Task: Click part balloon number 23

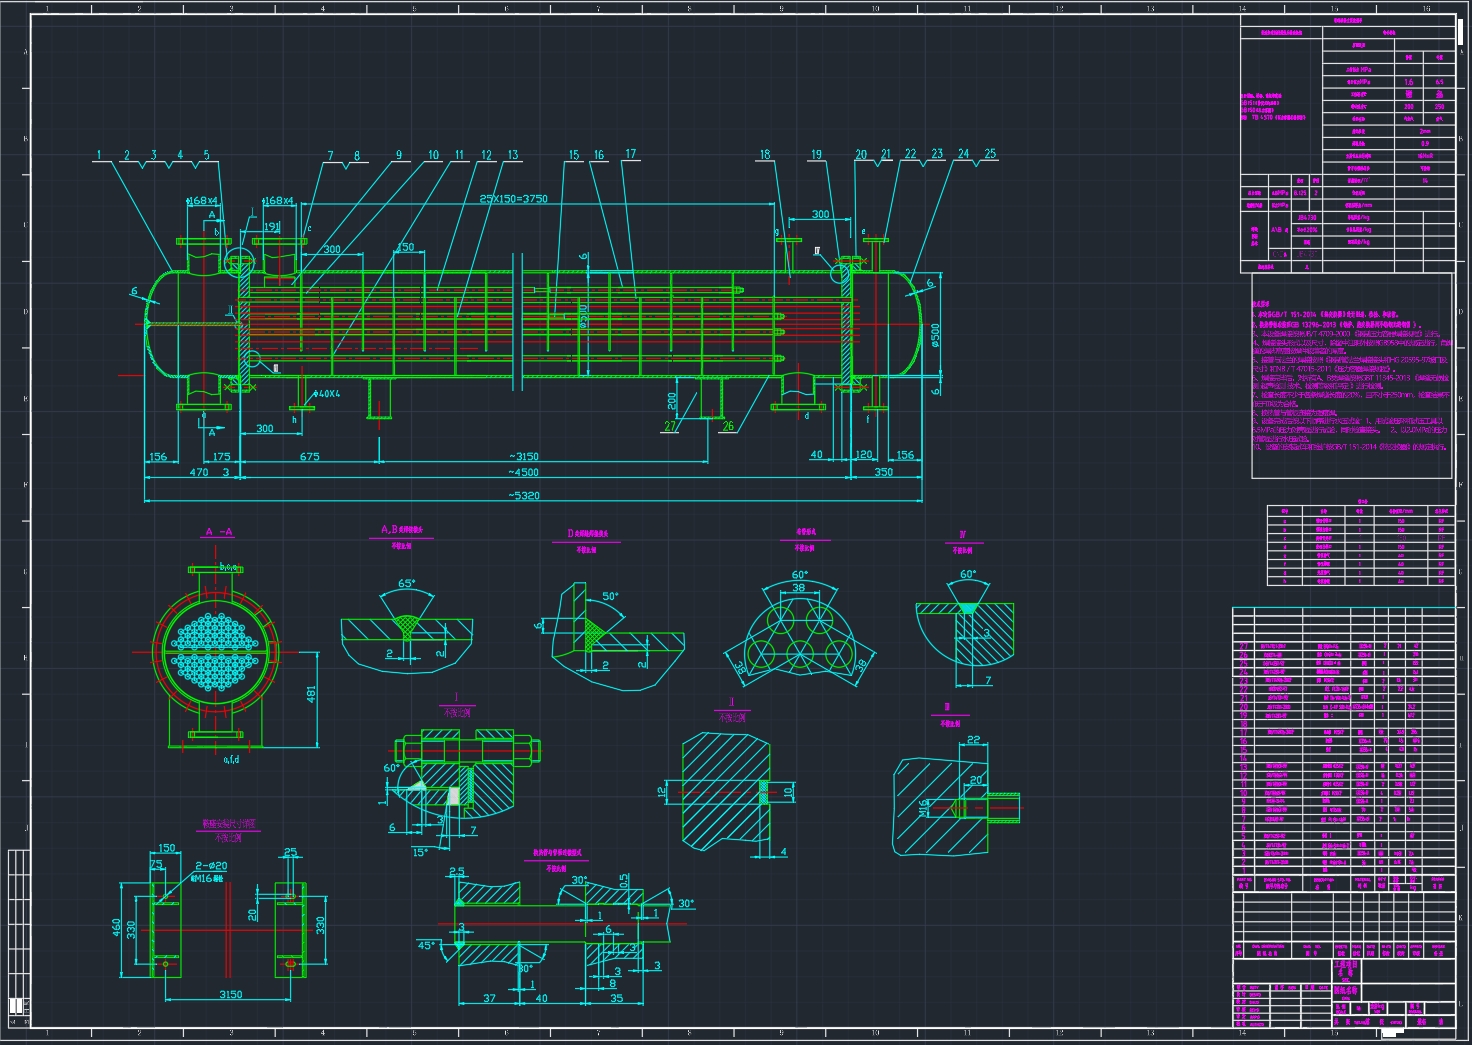Action: click(937, 154)
